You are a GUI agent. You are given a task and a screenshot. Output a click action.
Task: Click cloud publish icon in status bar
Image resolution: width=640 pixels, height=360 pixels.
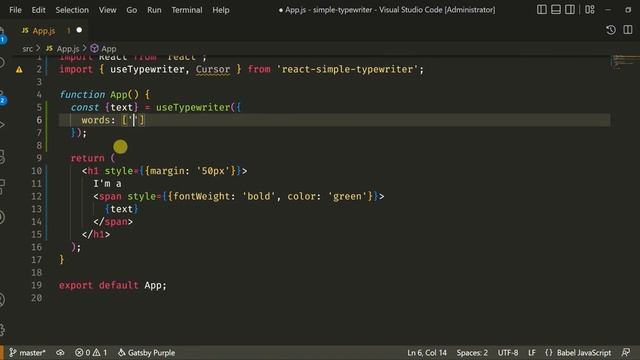[x=60, y=353]
